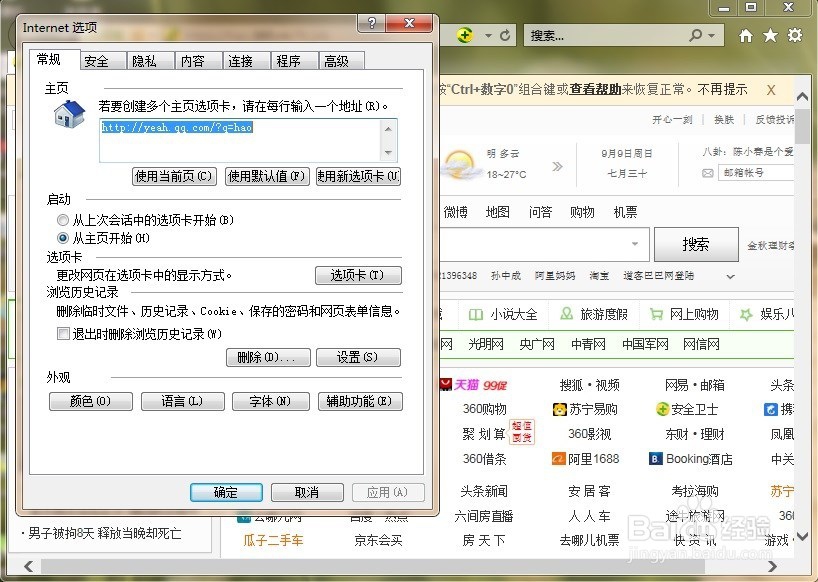This screenshot has height=582, width=818.
Task: Click the page vertical scrollbar up arrow
Action: coord(802,96)
